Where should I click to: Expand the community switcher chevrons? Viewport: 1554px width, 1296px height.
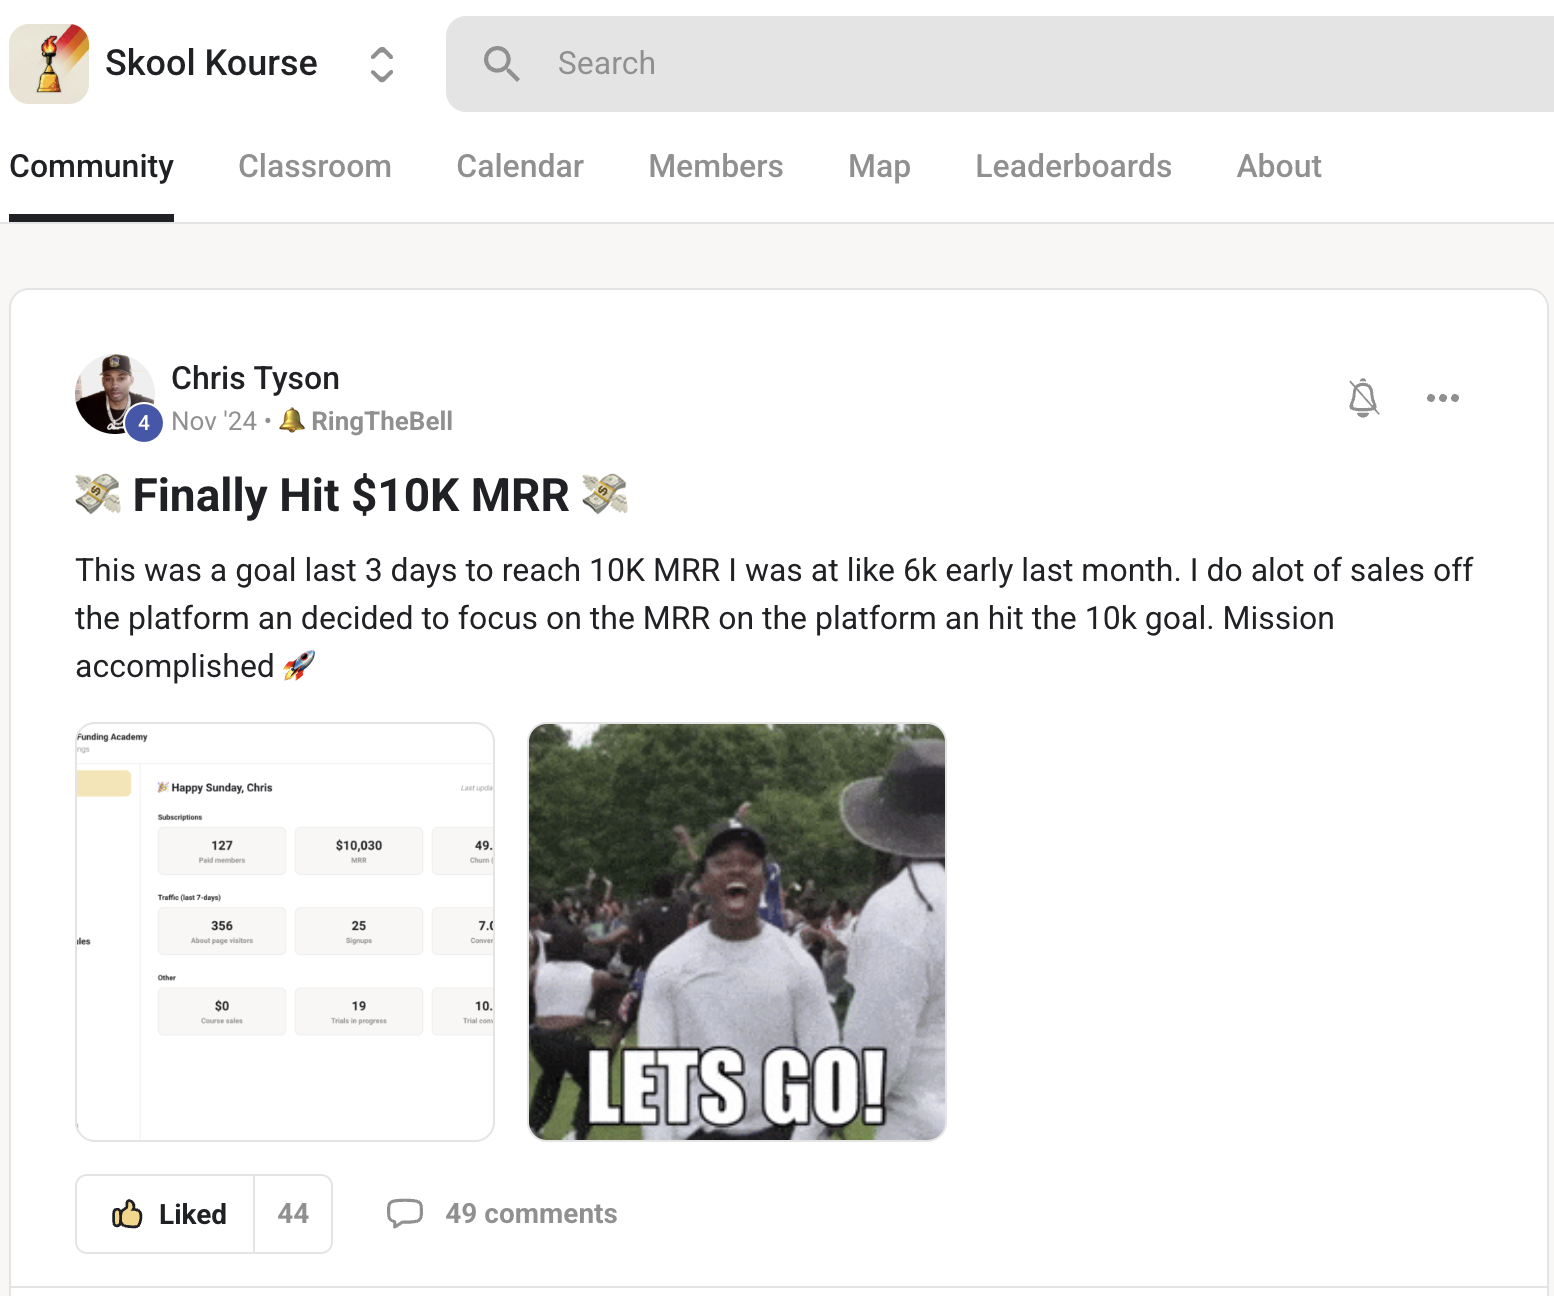pyautogui.click(x=381, y=65)
